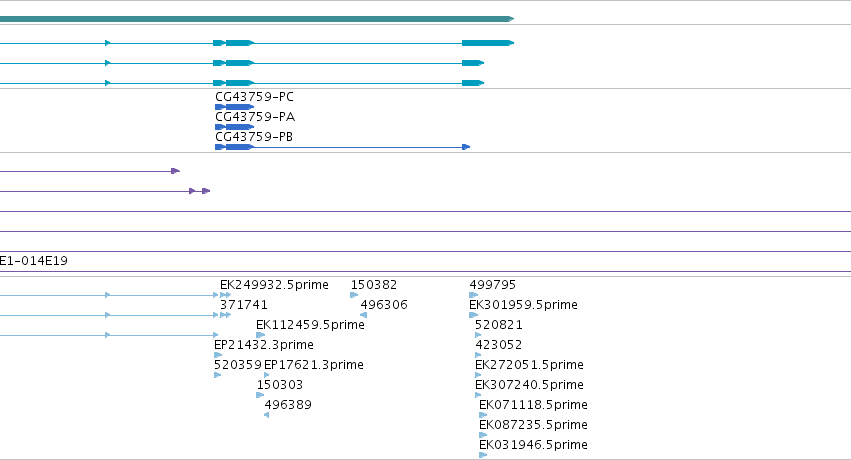Click the EK031946.5prime feature label
This screenshot has height=460, width=851.
533,445
